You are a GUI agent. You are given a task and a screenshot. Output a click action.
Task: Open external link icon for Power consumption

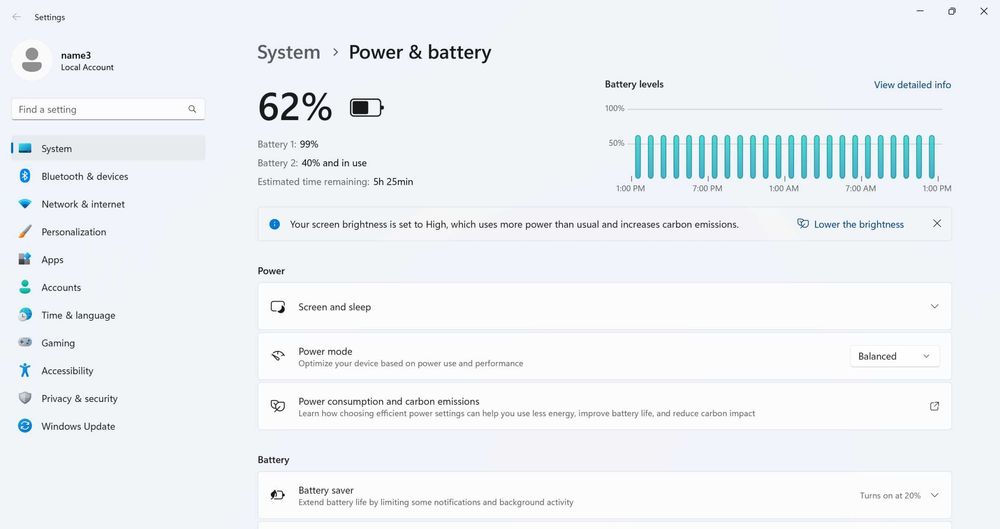pyautogui.click(x=934, y=406)
